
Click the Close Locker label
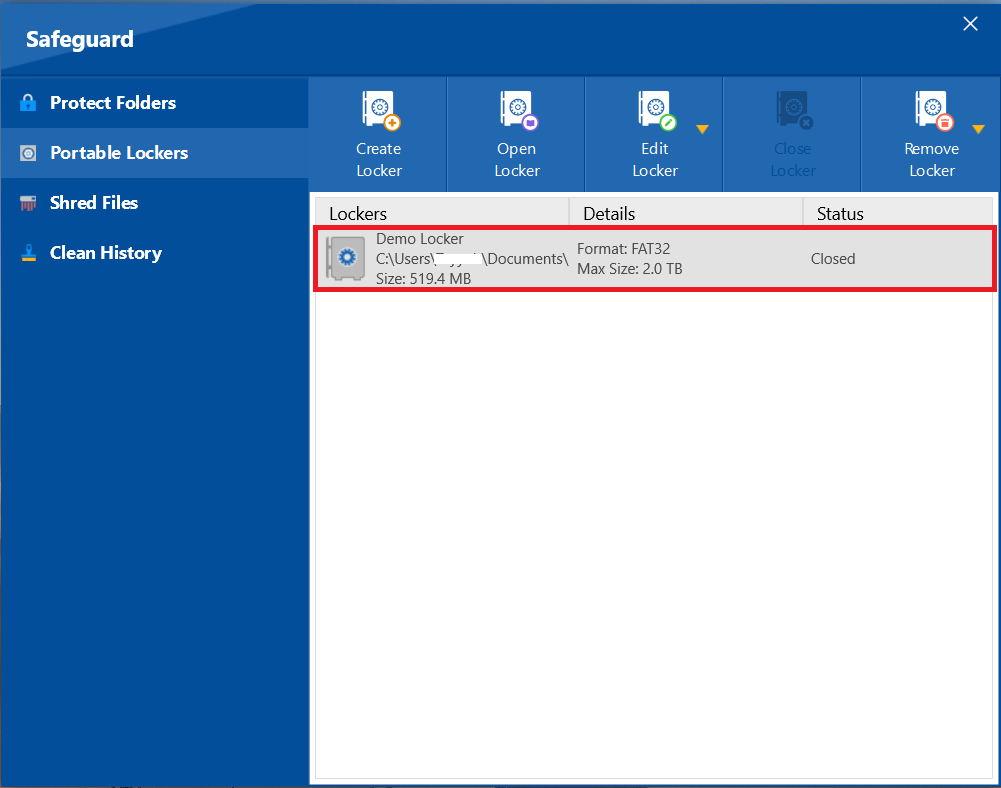click(x=793, y=160)
